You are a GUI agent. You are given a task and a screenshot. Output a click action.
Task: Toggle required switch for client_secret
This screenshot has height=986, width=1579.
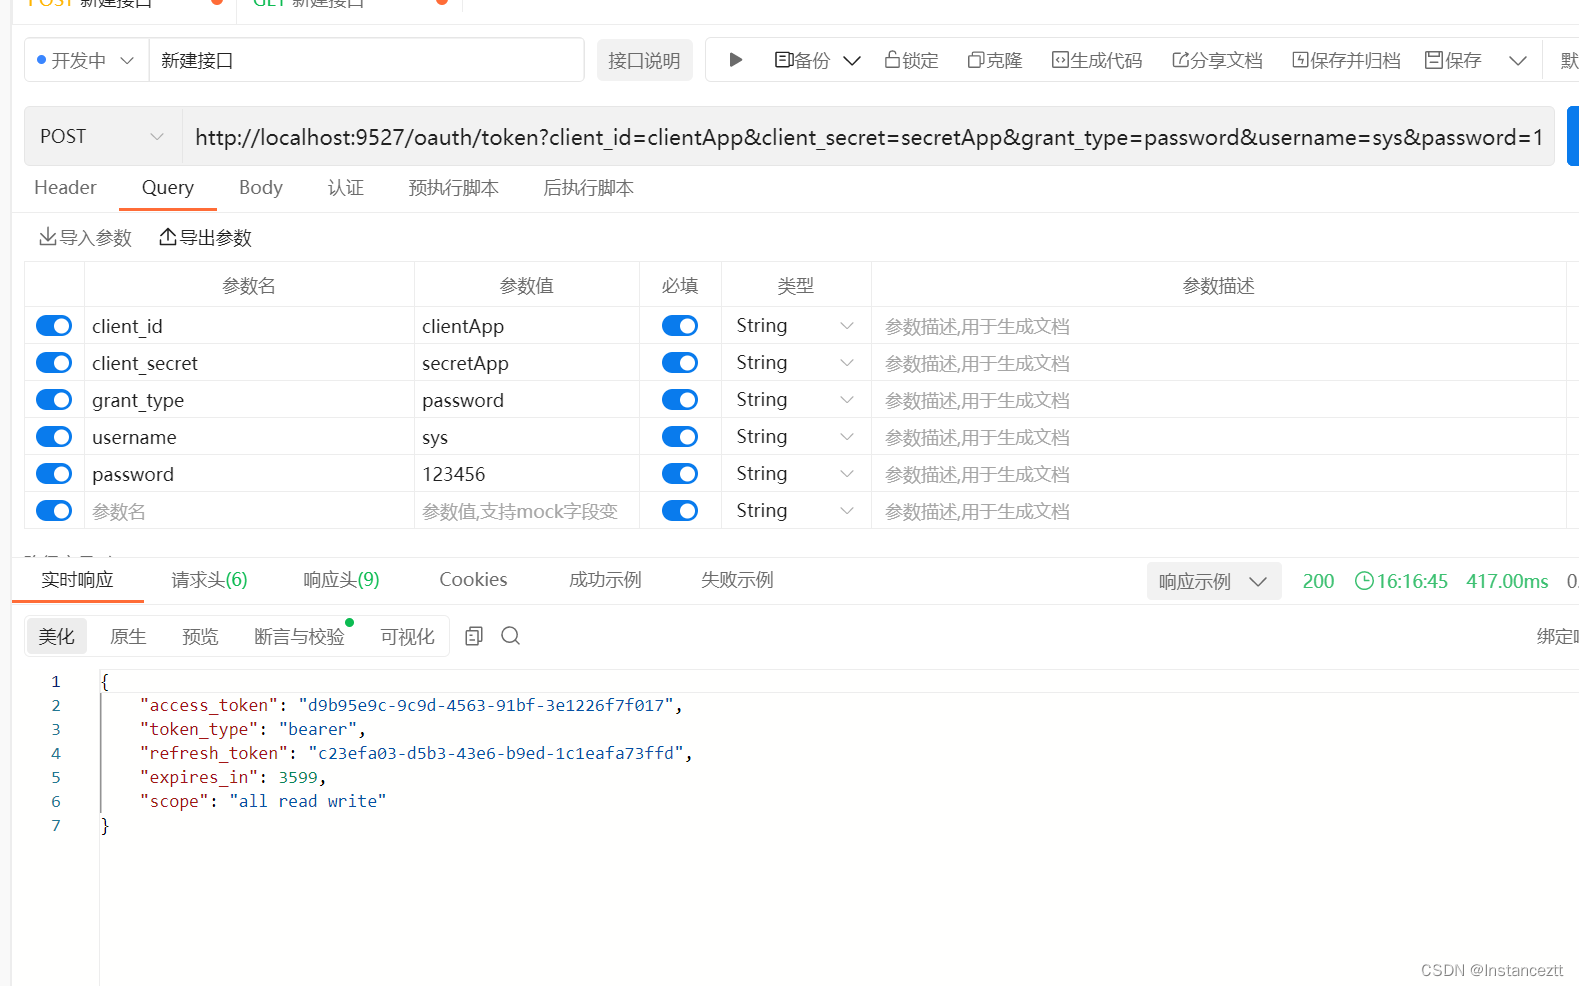680,363
